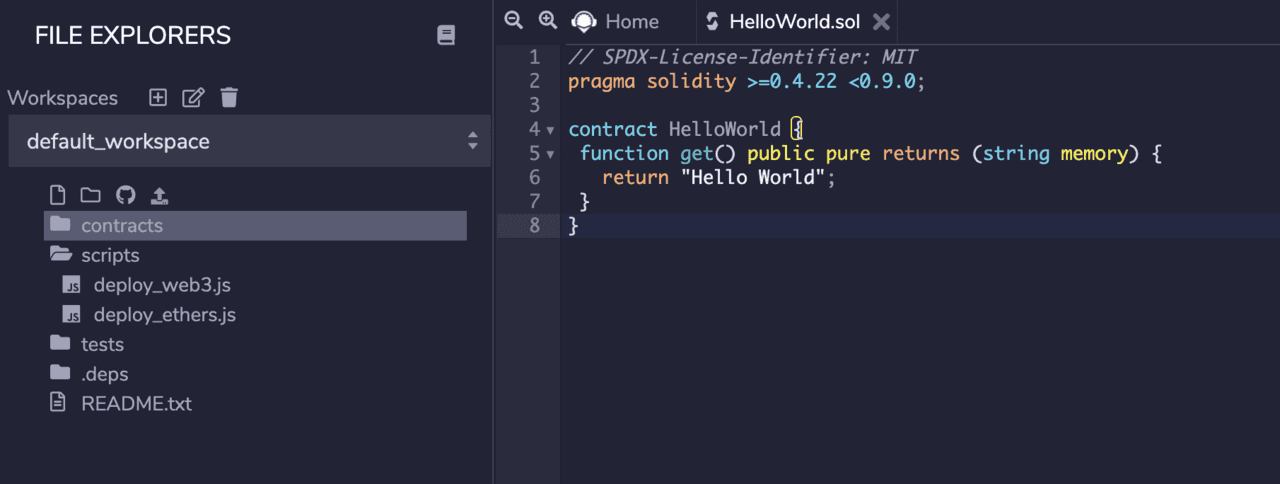Viewport: 1280px width, 484px height.
Task: Collapse the scripts folder
Action: coord(110,255)
